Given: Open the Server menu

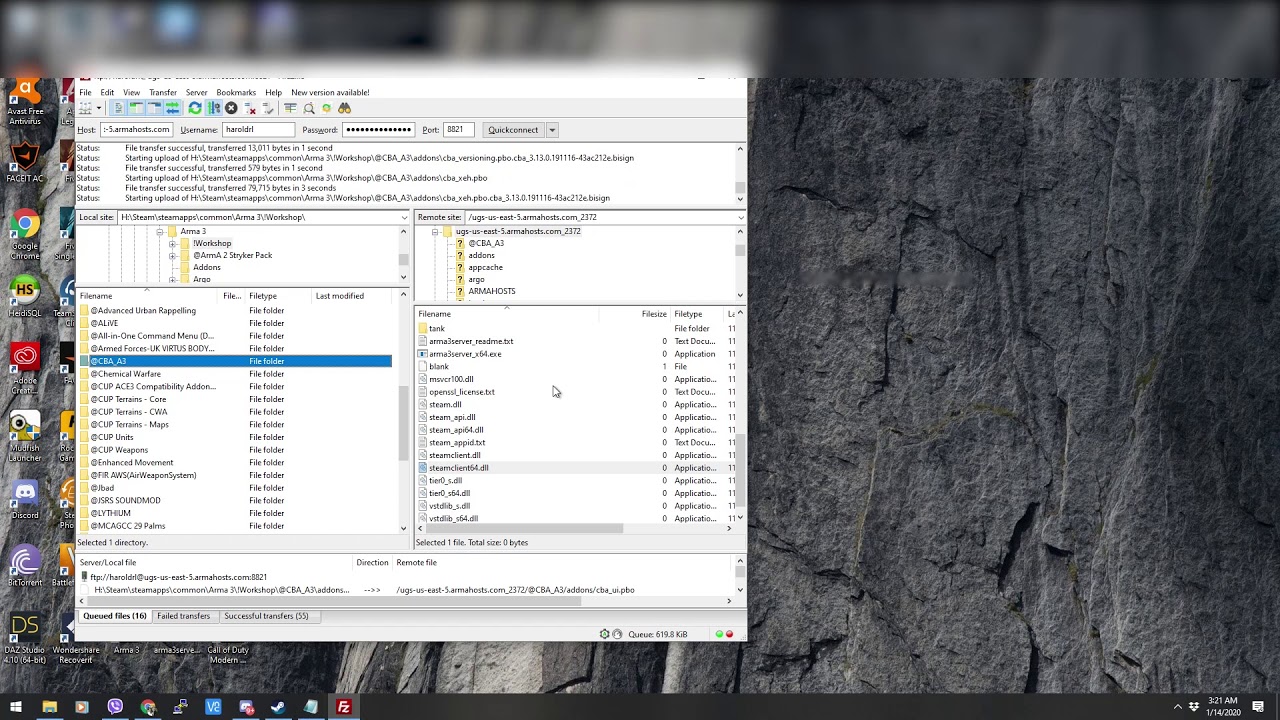Looking at the screenshot, I should pyautogui.click(x=196, y=92).
